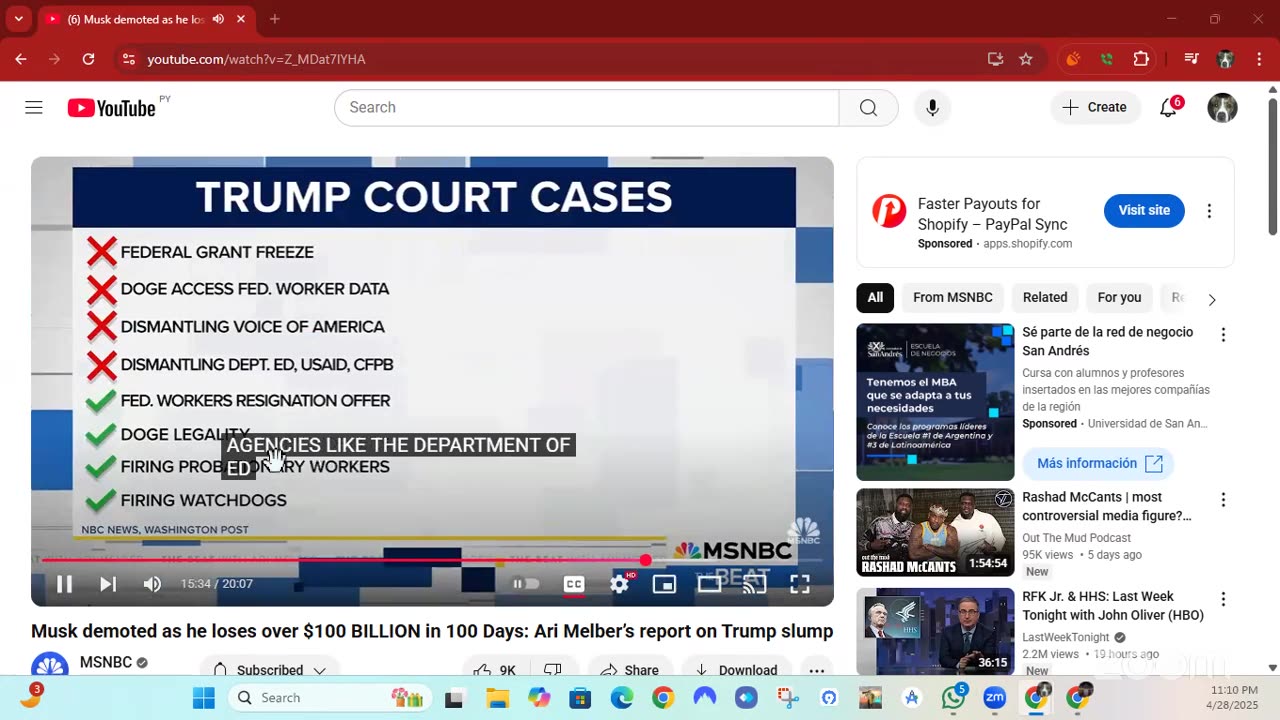Open options menu for Shopify ad
1280x720 pixels.
(x=1209, y=211)
